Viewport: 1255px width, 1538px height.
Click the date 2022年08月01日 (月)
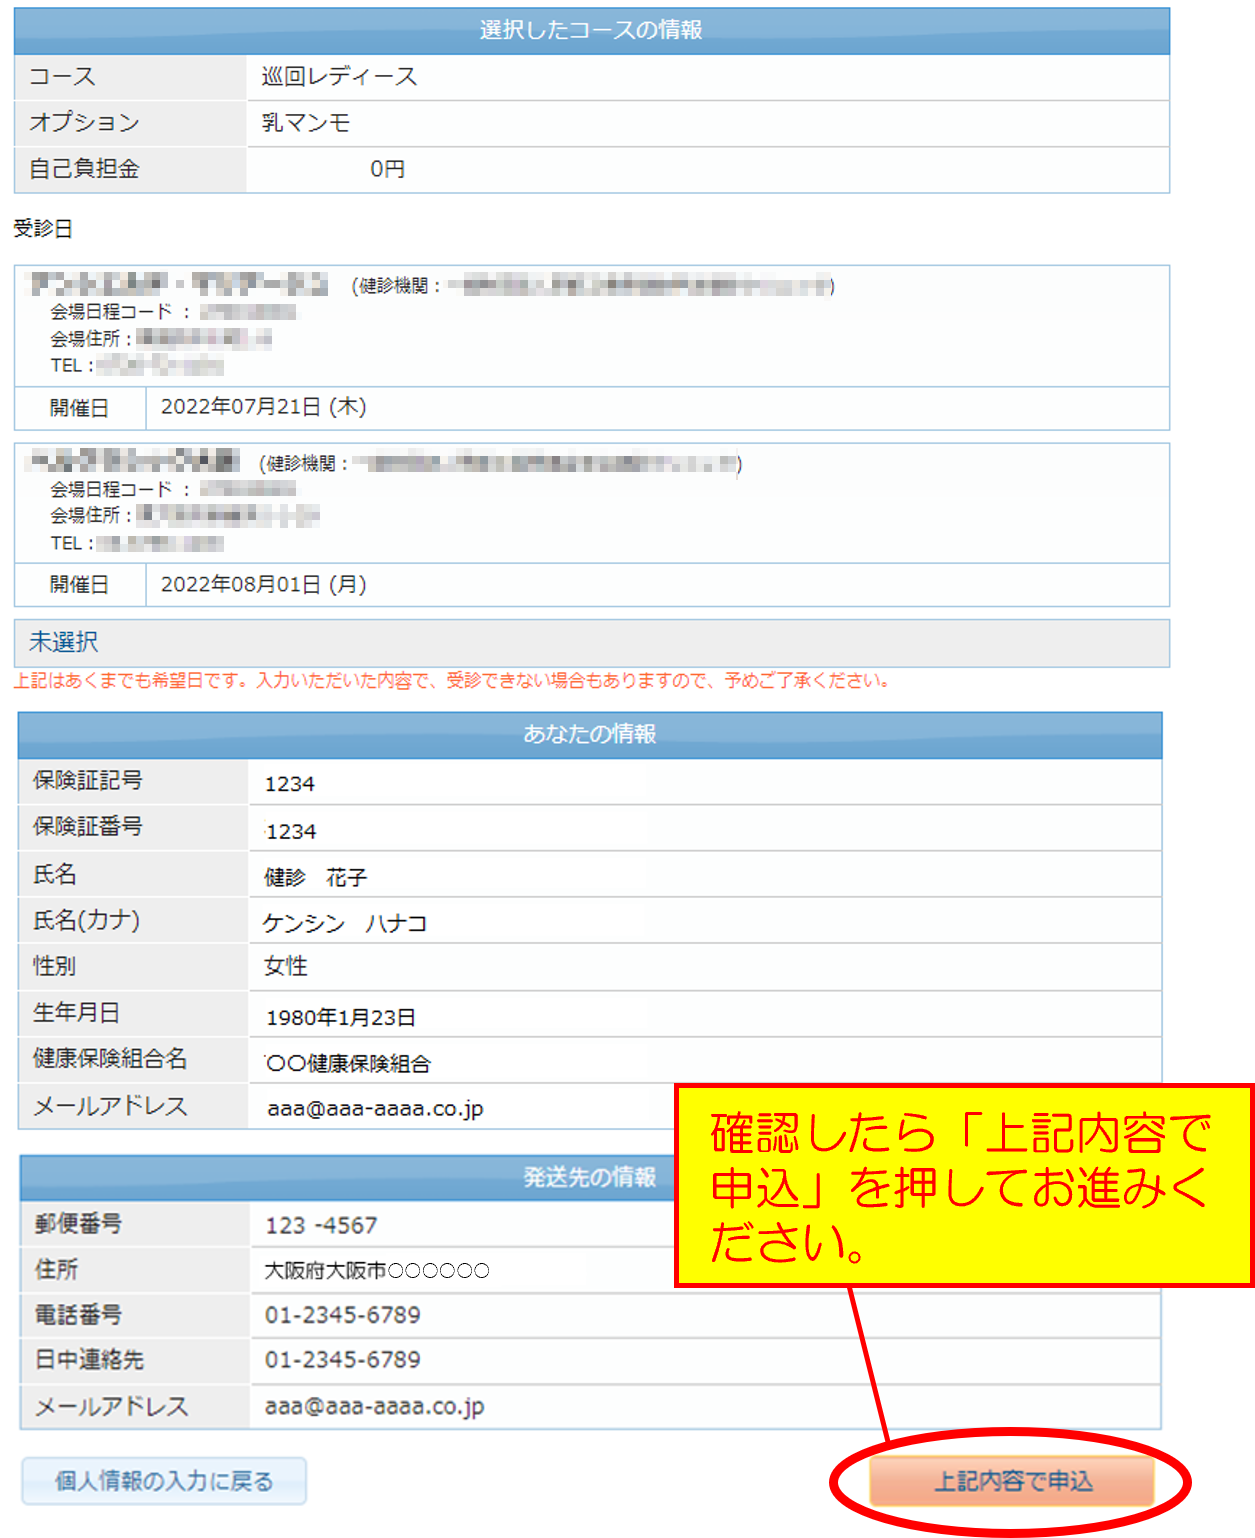264,584
